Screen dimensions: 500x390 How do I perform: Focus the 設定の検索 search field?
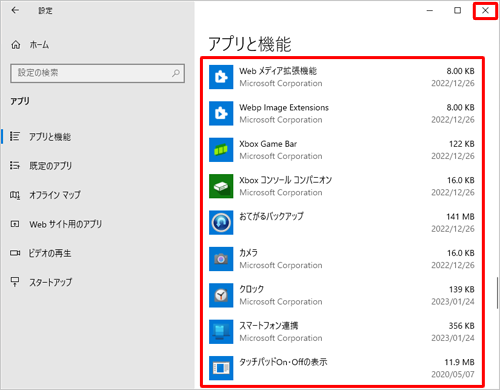97,73
